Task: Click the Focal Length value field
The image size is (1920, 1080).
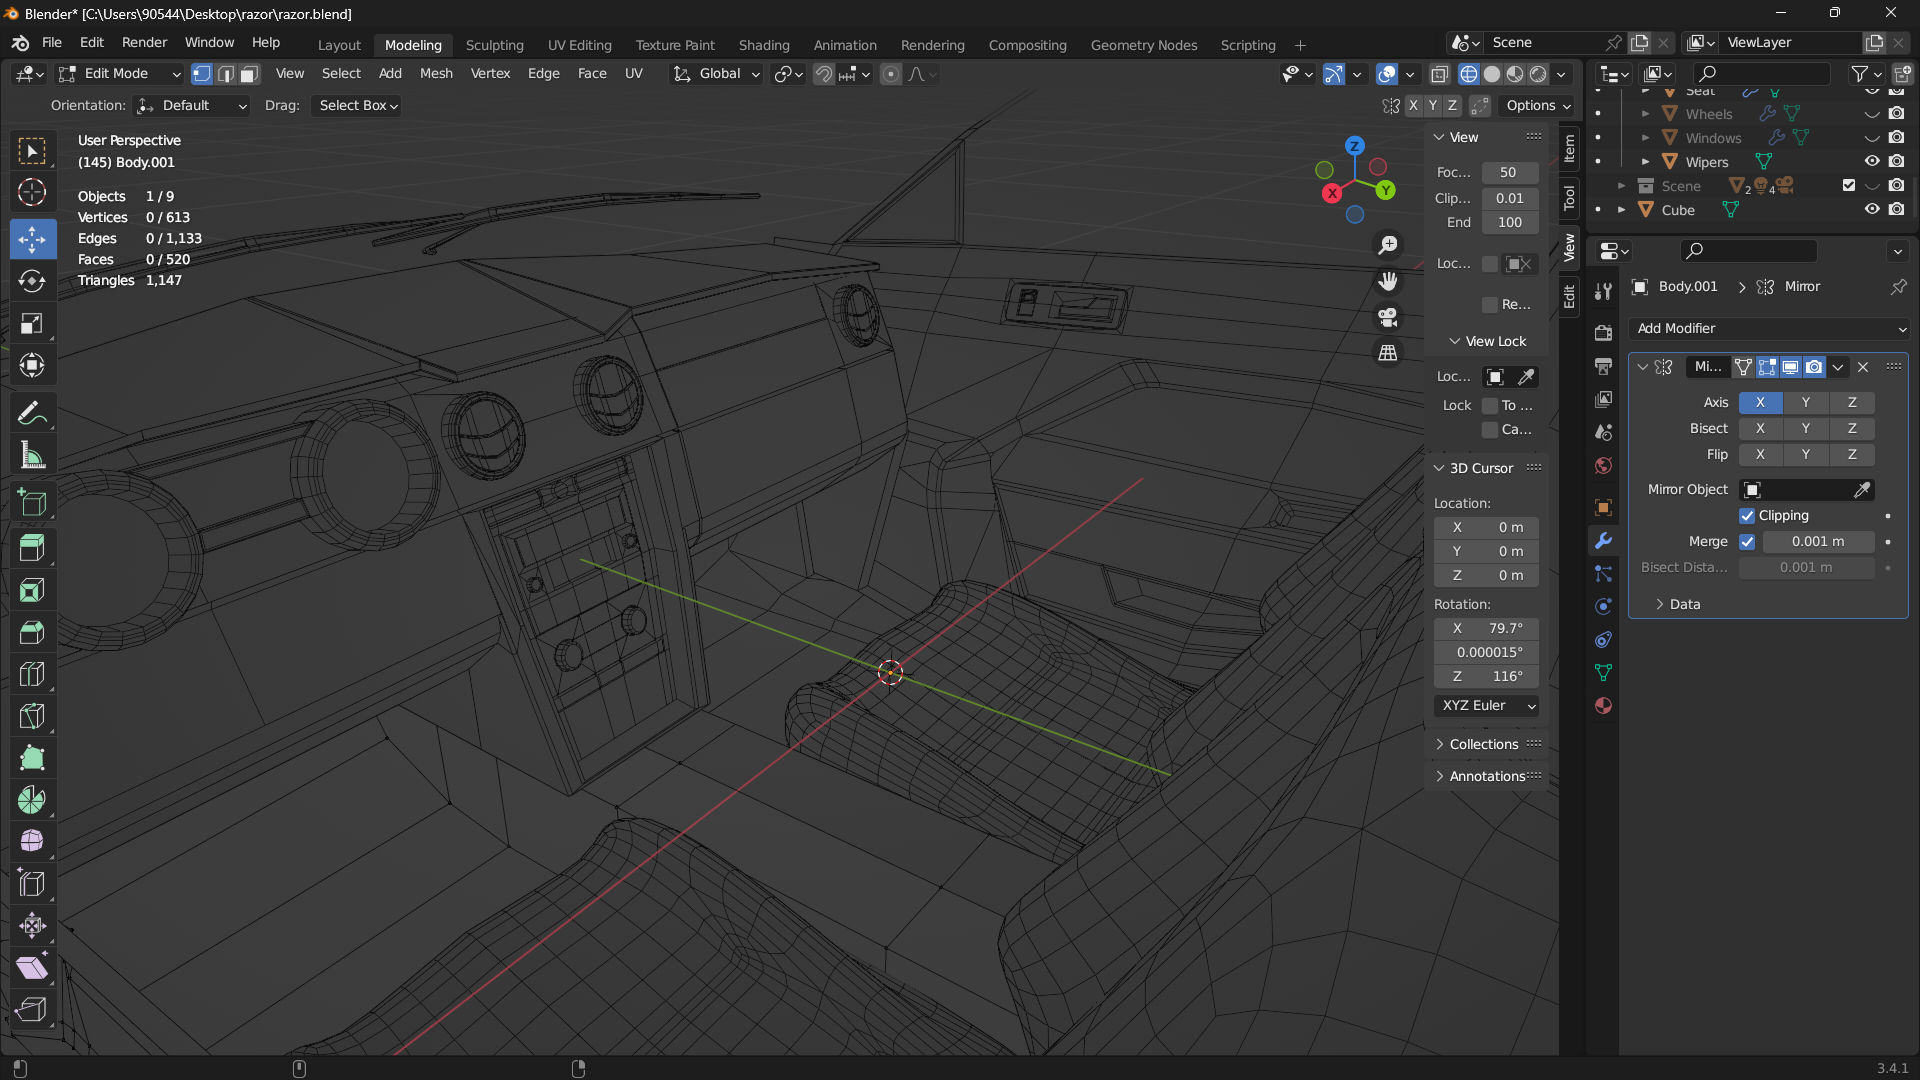Action: [1509, 173]
